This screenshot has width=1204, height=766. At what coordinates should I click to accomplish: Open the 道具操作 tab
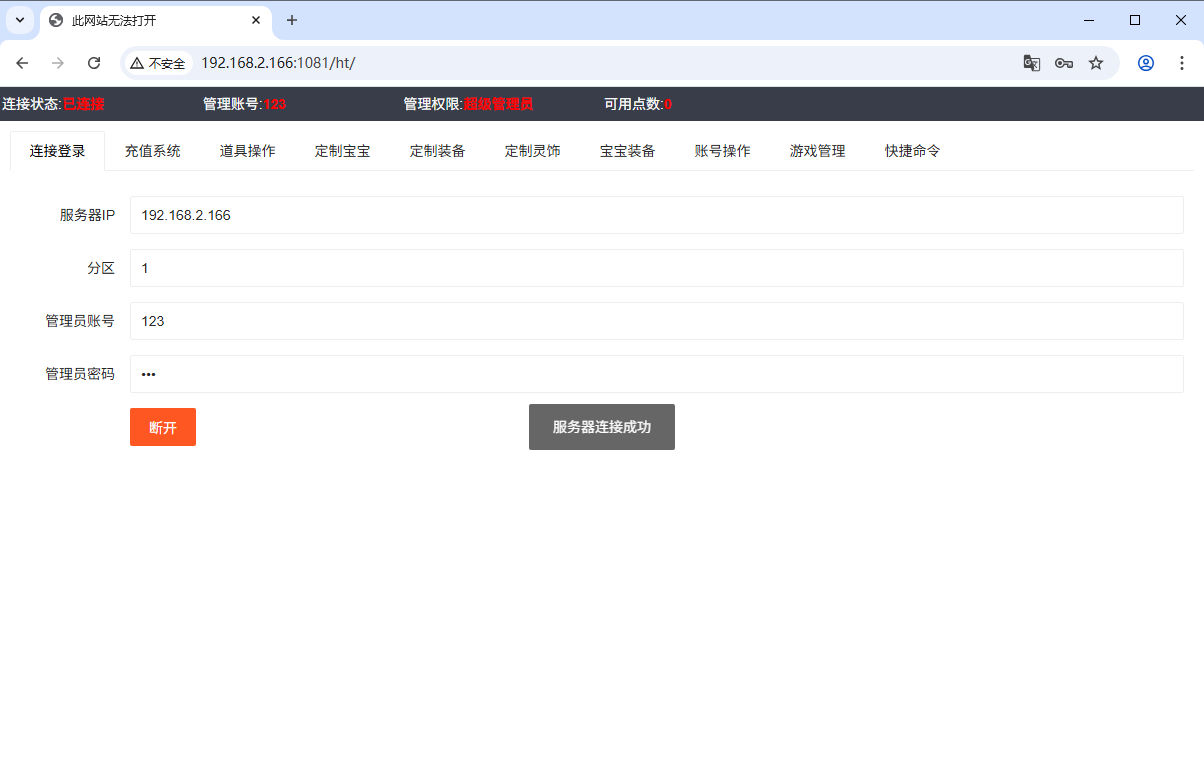247,151
